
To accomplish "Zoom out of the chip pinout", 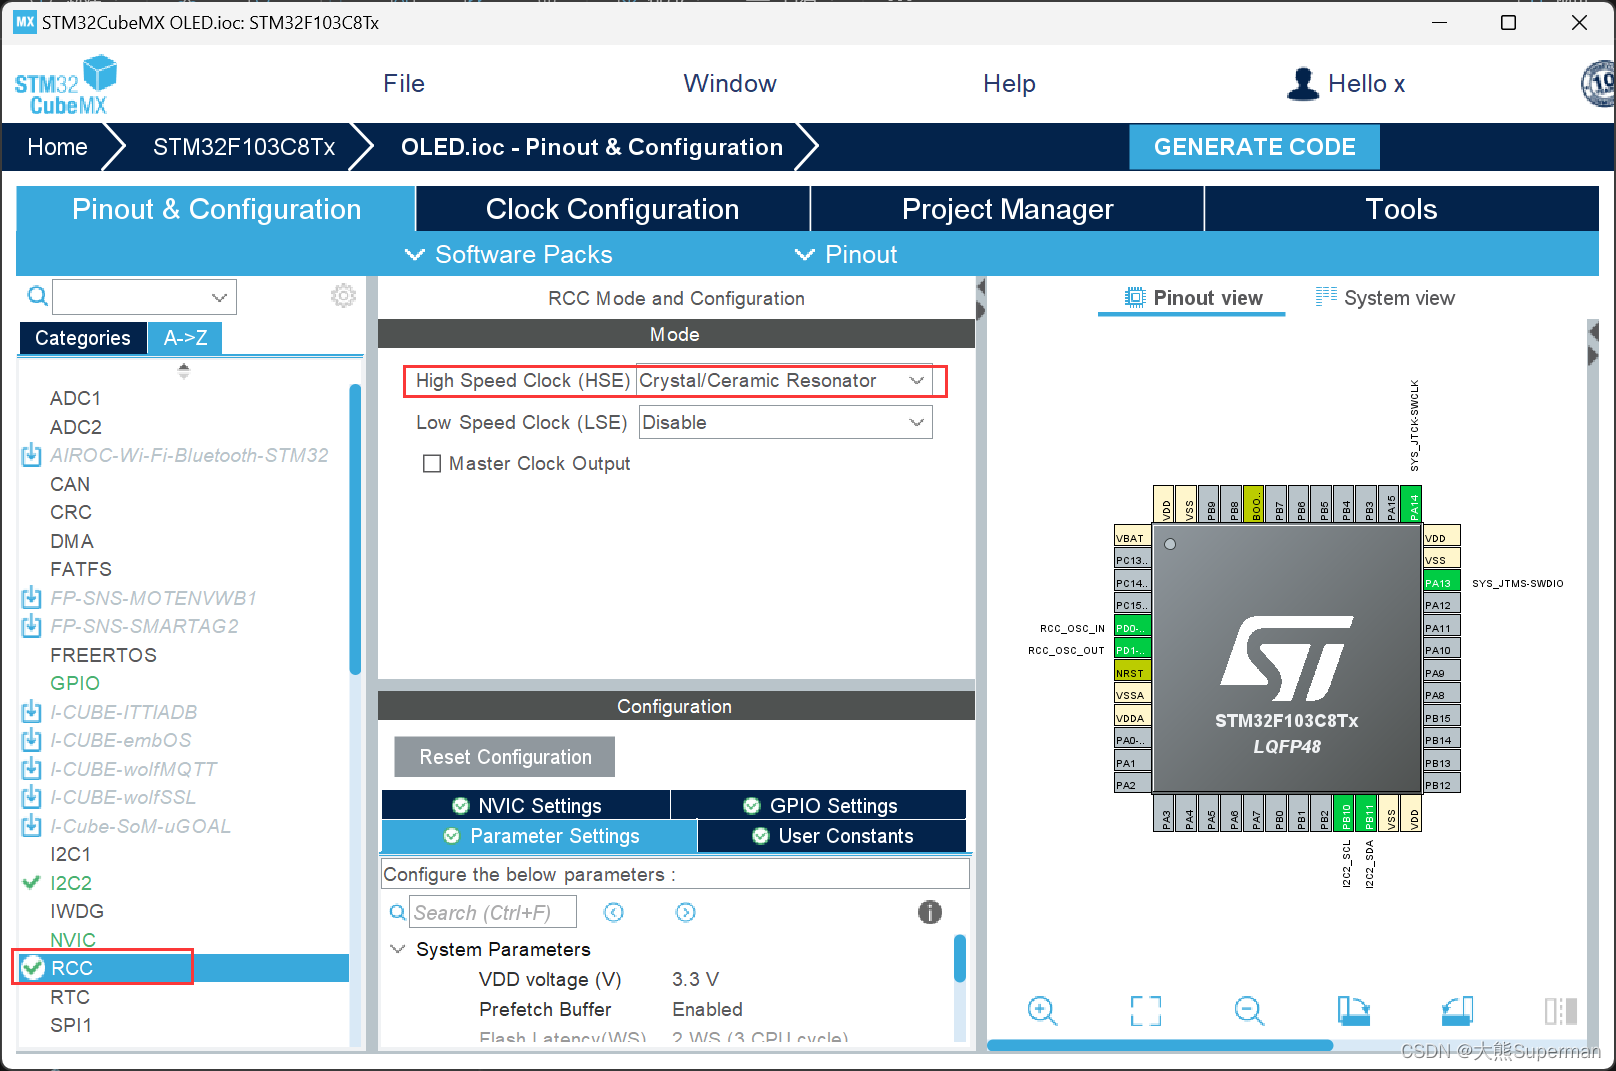I will pos(1249,1010).
